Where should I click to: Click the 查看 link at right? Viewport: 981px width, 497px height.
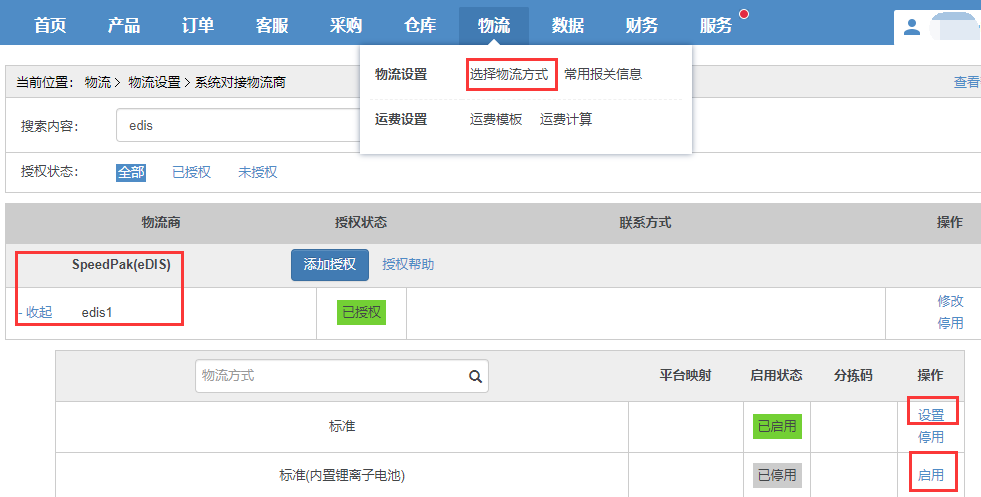[967, 83]
